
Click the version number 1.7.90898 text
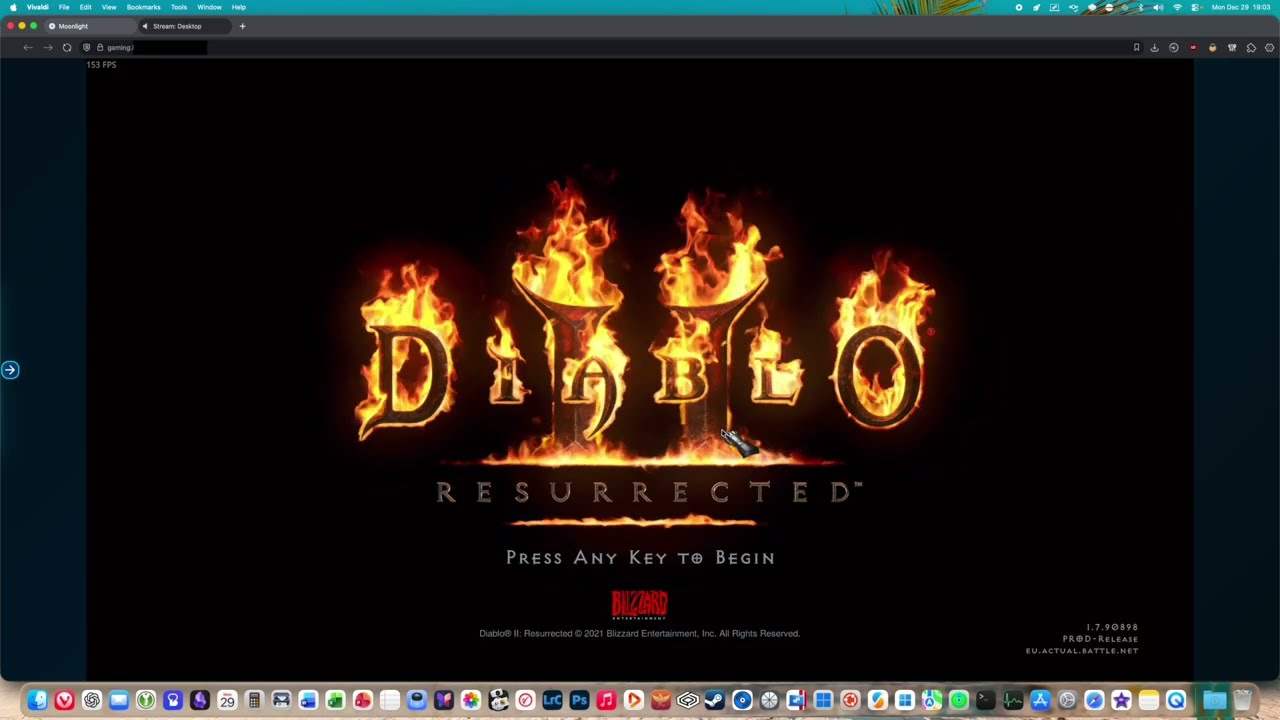1112,627
